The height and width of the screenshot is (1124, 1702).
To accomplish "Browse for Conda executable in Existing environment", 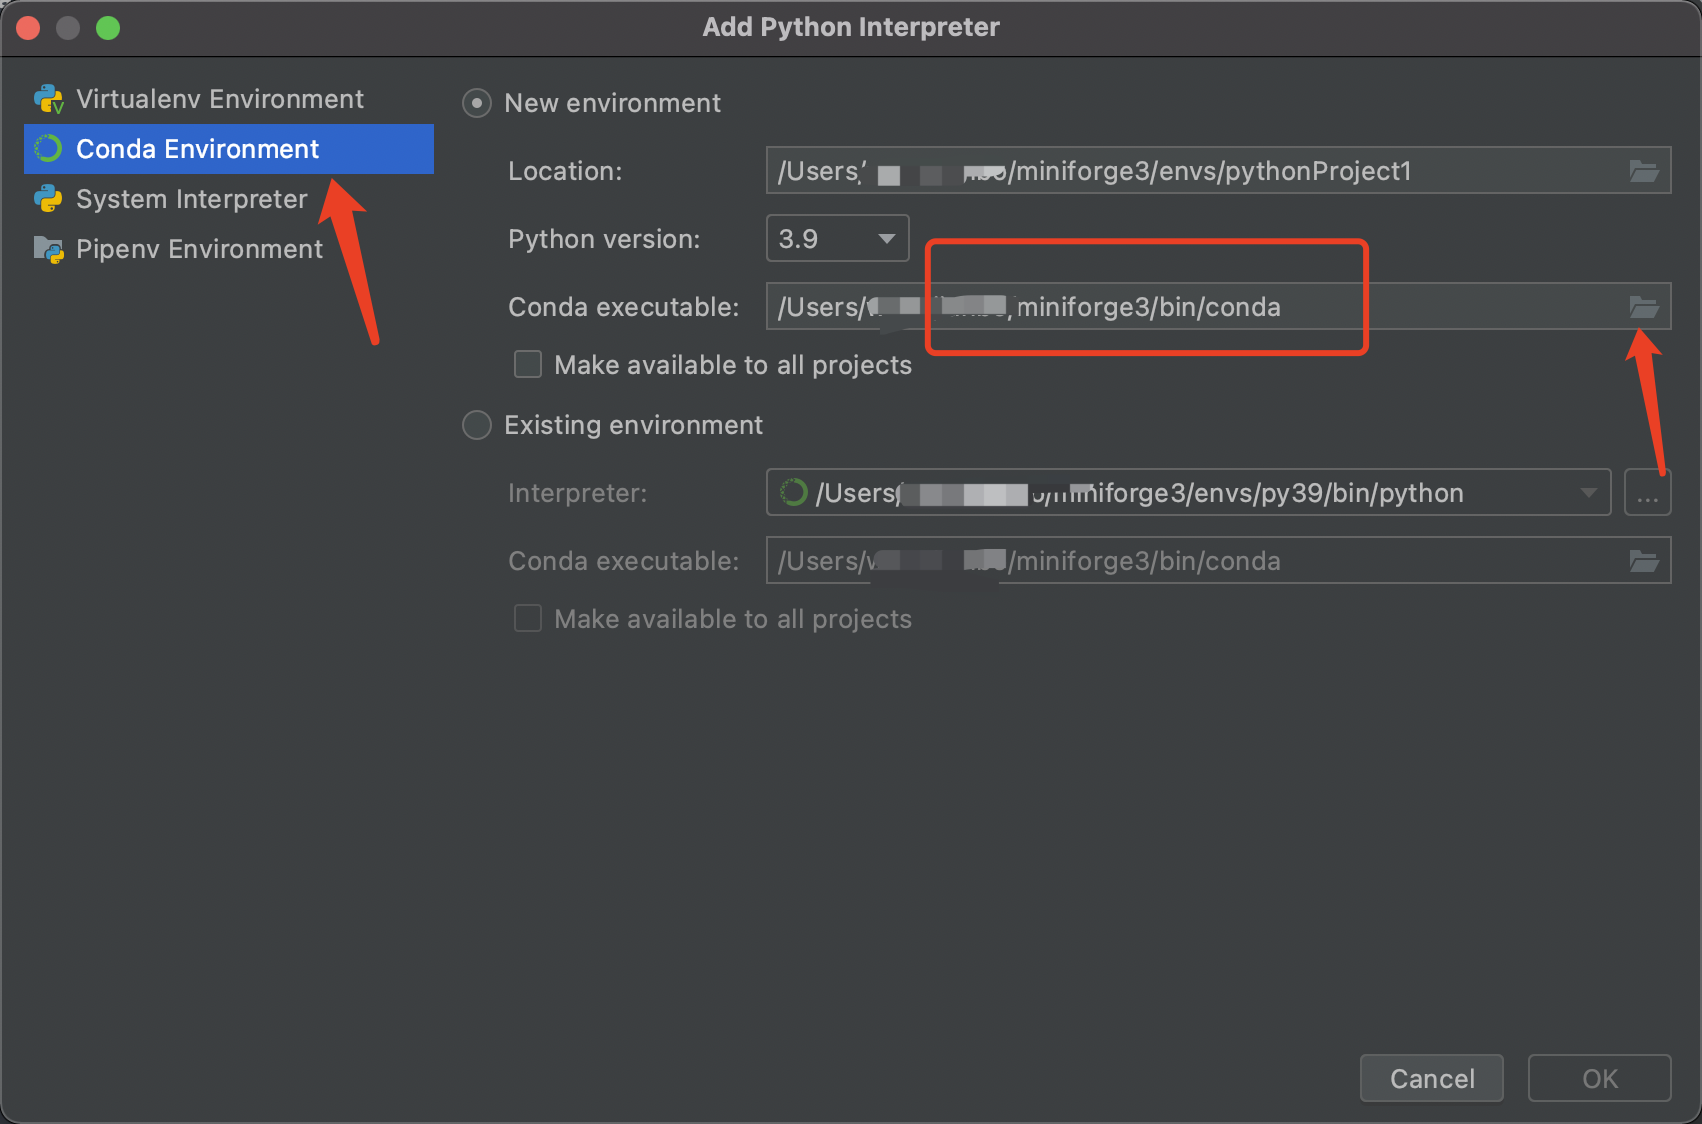I will click(x=1644, y=561).
